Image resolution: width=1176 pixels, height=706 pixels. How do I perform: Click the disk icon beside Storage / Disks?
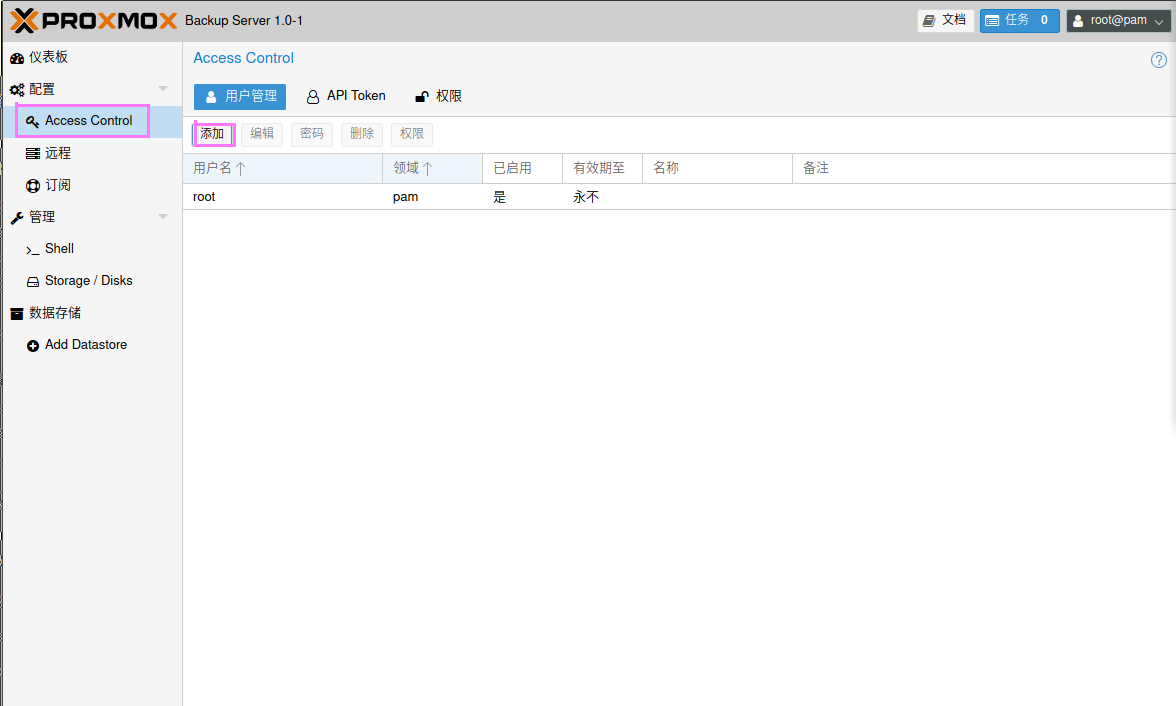[x=33, y=282]
